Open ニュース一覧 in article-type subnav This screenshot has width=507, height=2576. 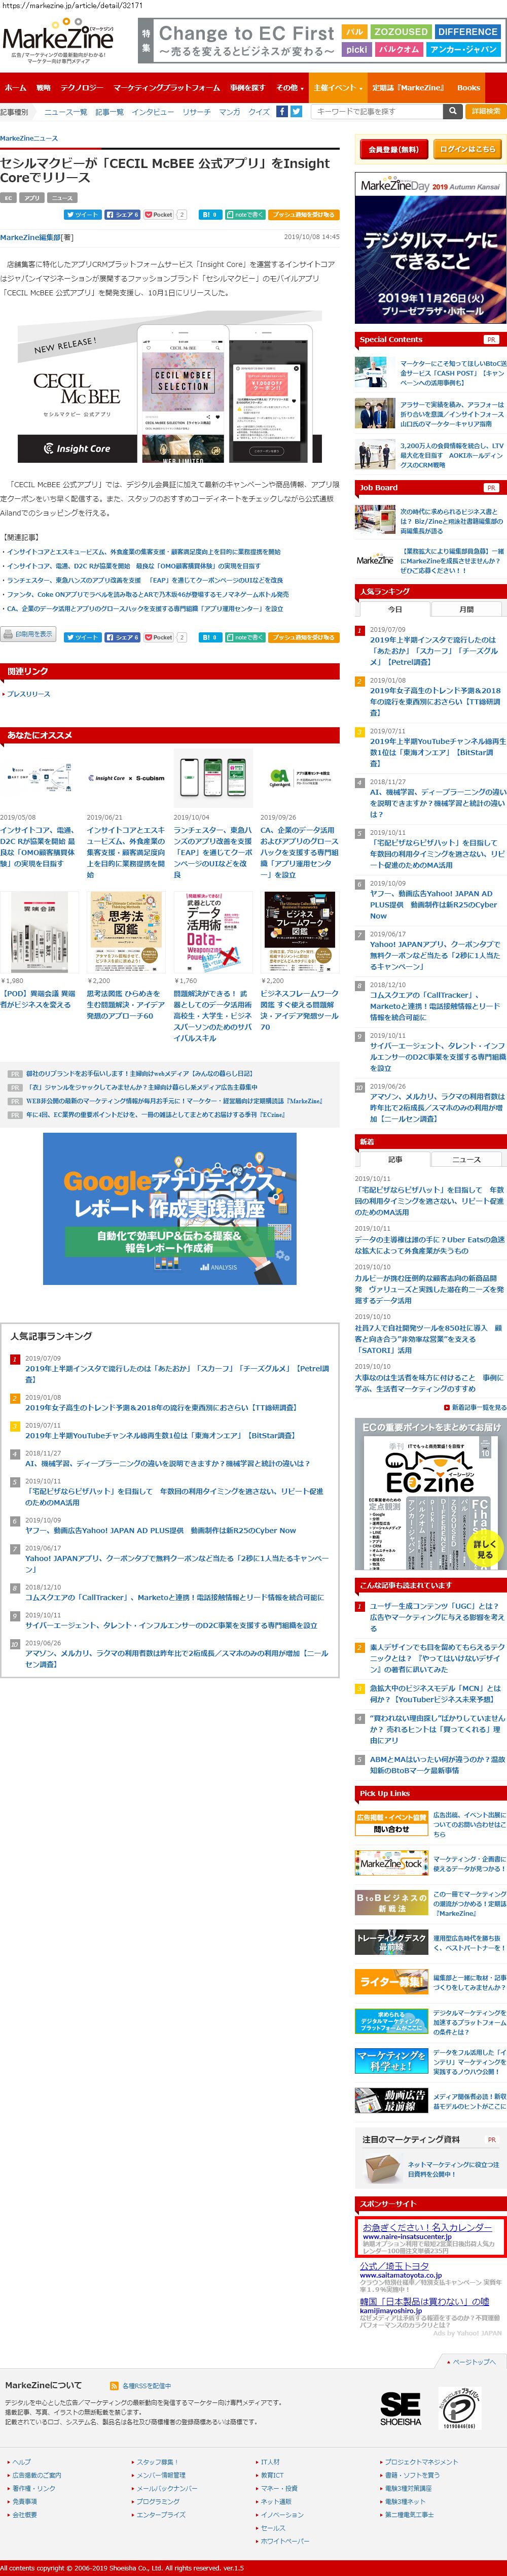click(x=65, y=112)
